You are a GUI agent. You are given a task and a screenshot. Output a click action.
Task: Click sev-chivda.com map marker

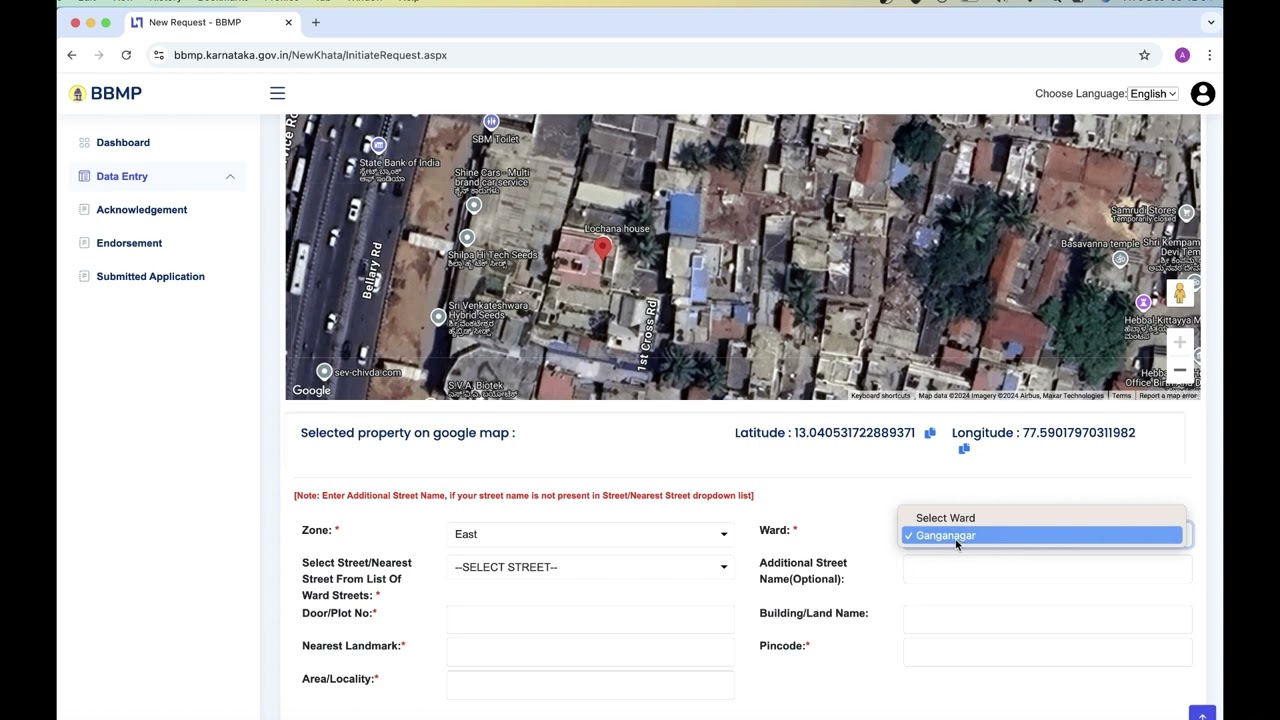[324, 372]
